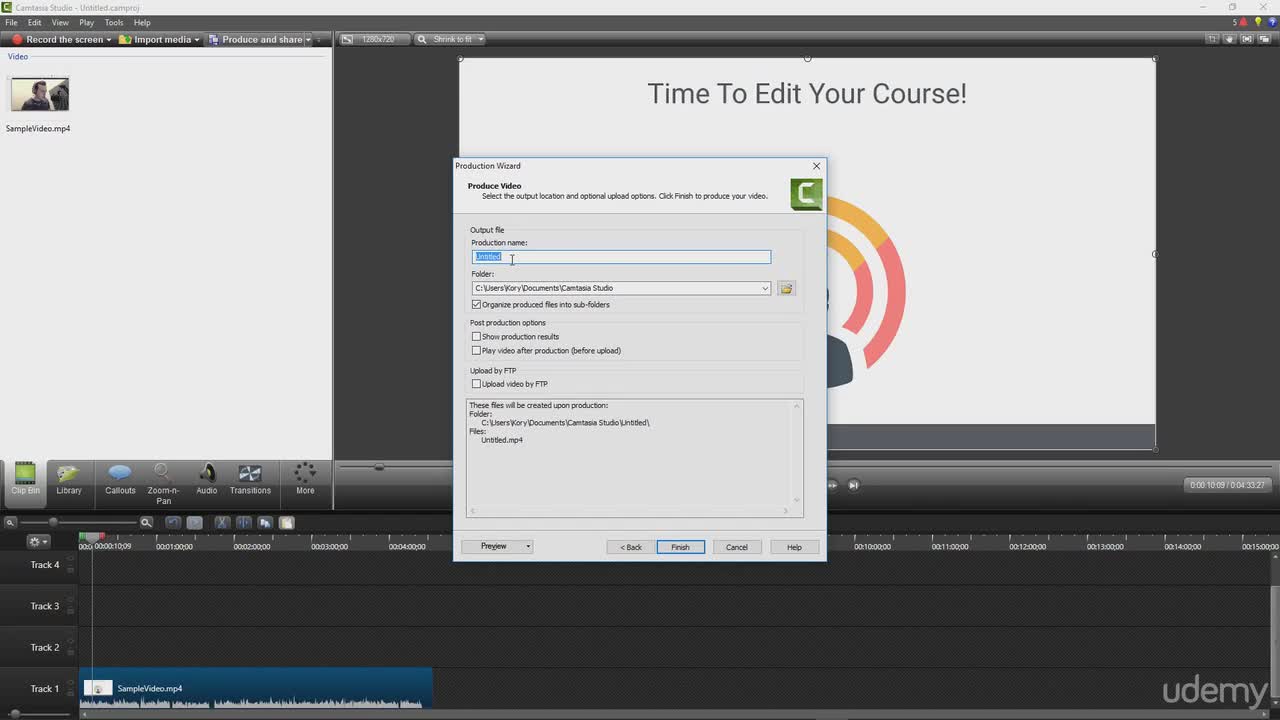Open the Tools menu
This screenshot has width=1280, height=720.
[x=114, y=22]
